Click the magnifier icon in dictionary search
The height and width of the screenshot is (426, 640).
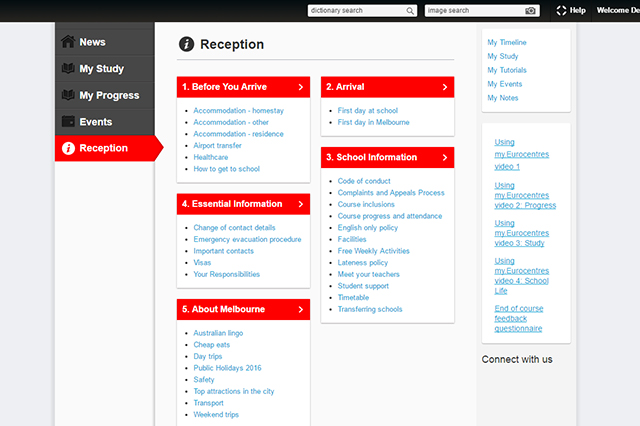(410, 11)
